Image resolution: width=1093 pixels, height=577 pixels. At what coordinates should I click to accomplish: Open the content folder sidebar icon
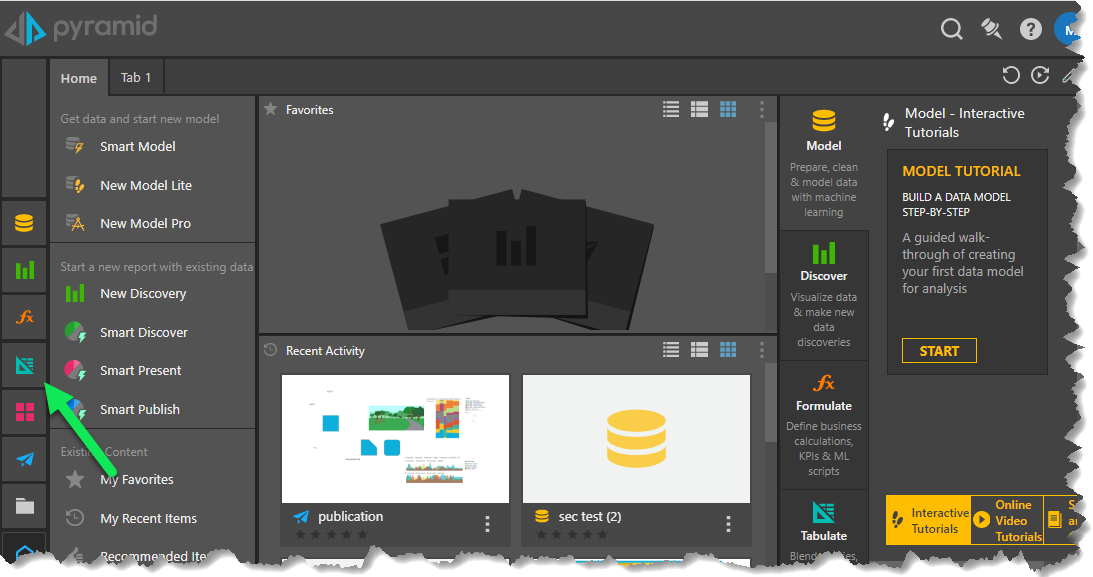(24, 506)
